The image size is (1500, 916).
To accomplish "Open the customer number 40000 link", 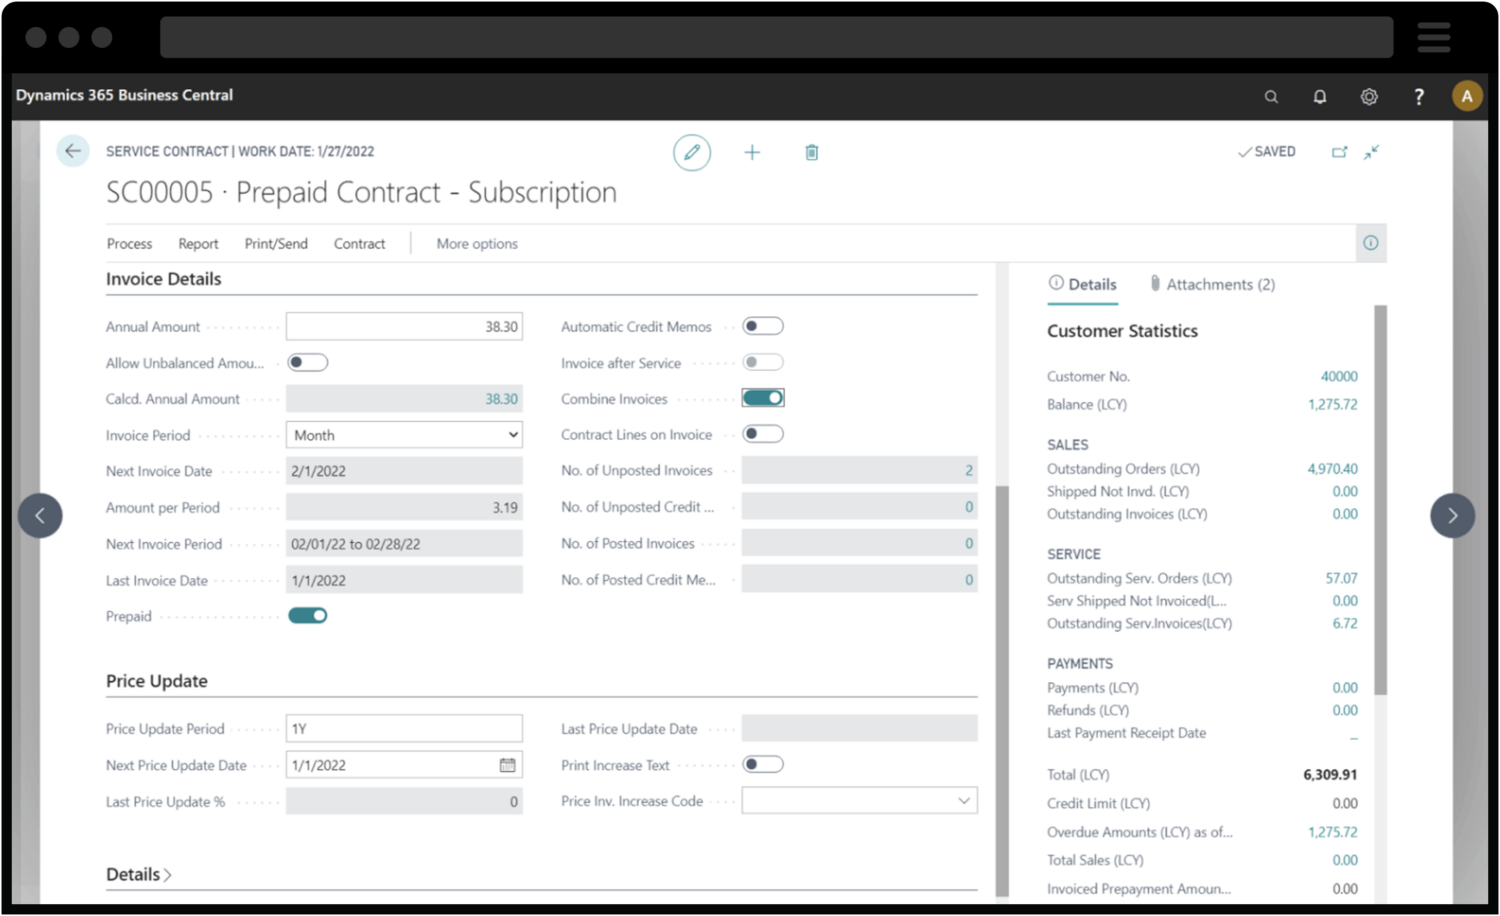I will pyautogui.click(x=1339, y=377).
